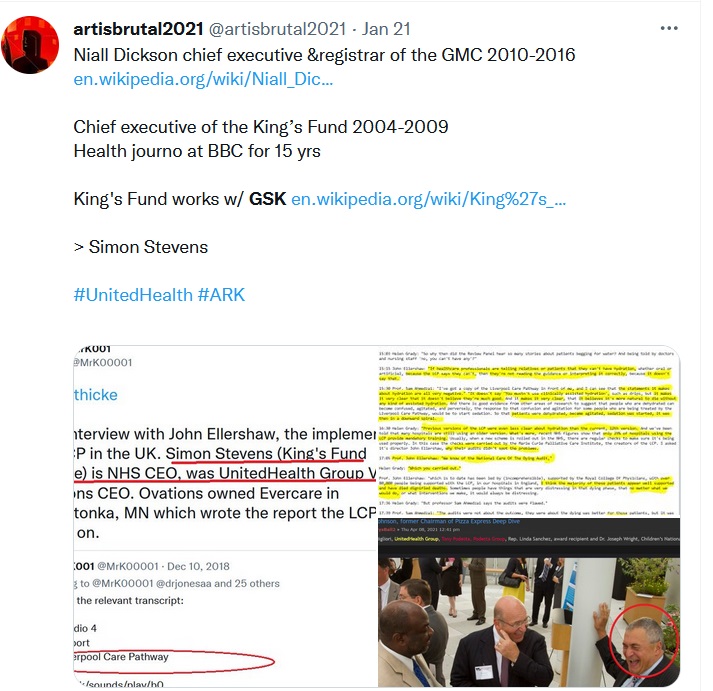Click the blue 'thicke' text in screenshot
This screenshot has height=691, width=713.
[x=95, y=395]
